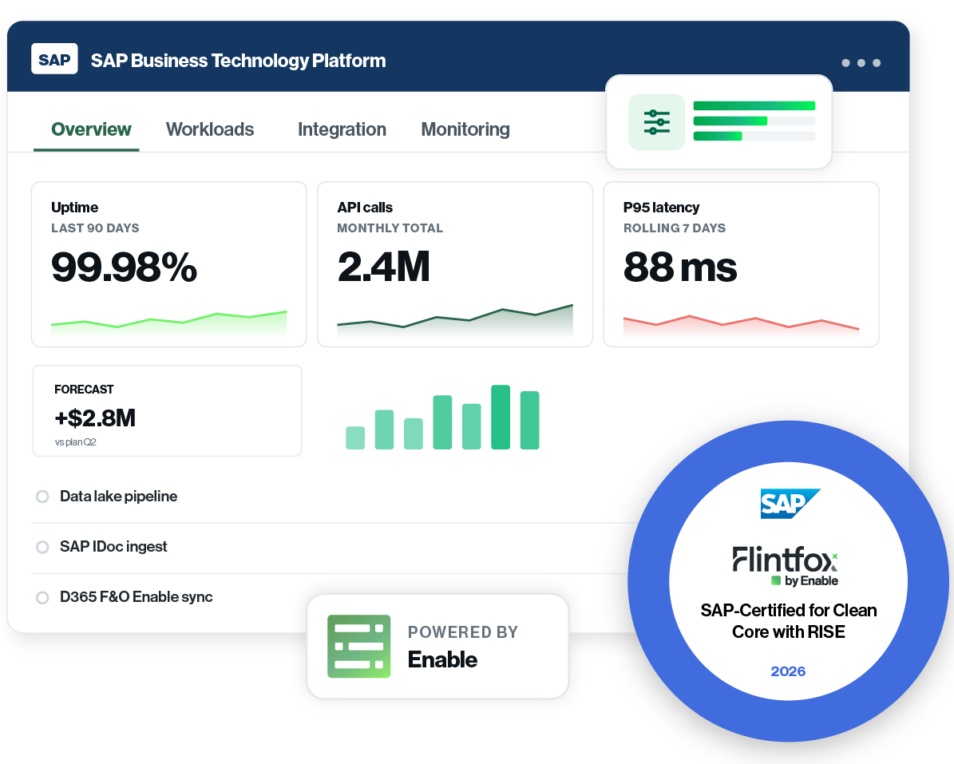
Task: Click the 'Data lake pipeline' row text
Action: click(x=119, y=496)
